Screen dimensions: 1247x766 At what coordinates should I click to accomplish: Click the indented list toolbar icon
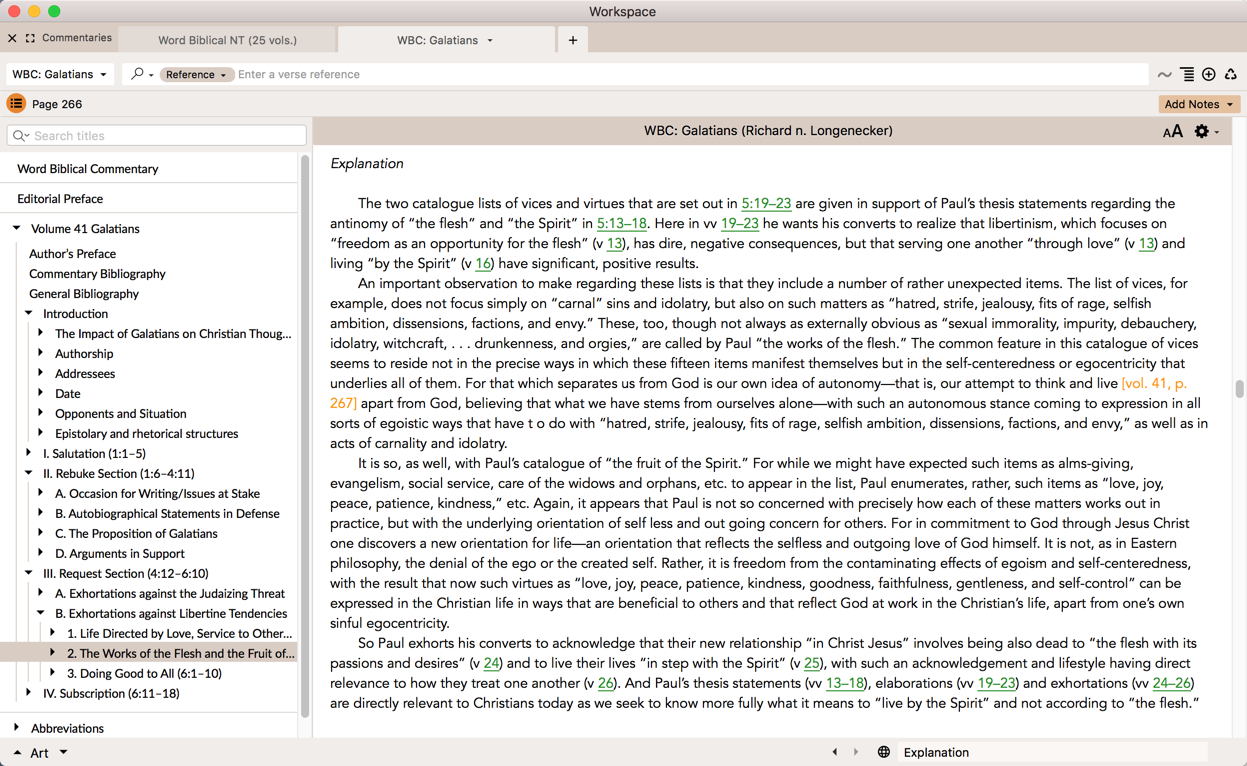(x=1187, y=74)
